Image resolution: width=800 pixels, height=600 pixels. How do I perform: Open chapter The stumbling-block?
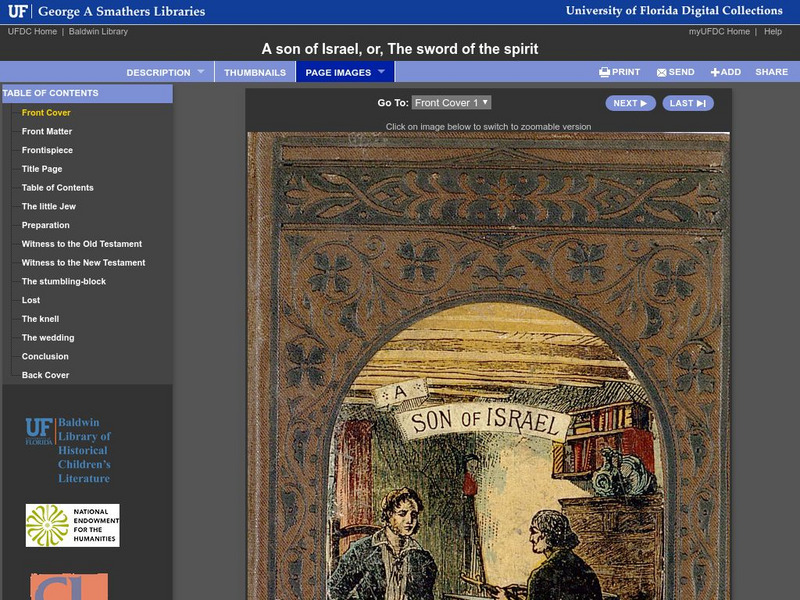pos(63,282)
